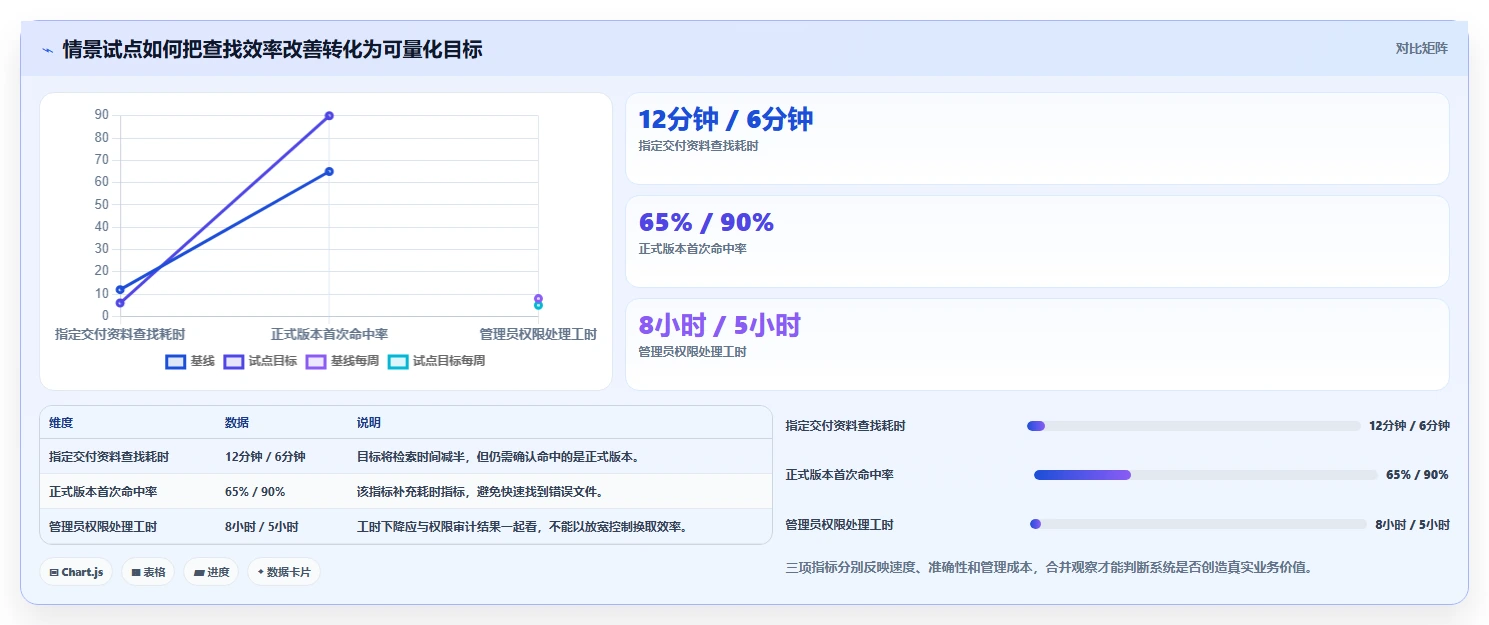
Task: Click the note 该指标补充耗时指标,避免快速找到错误文件。
Action: [481, 492]
